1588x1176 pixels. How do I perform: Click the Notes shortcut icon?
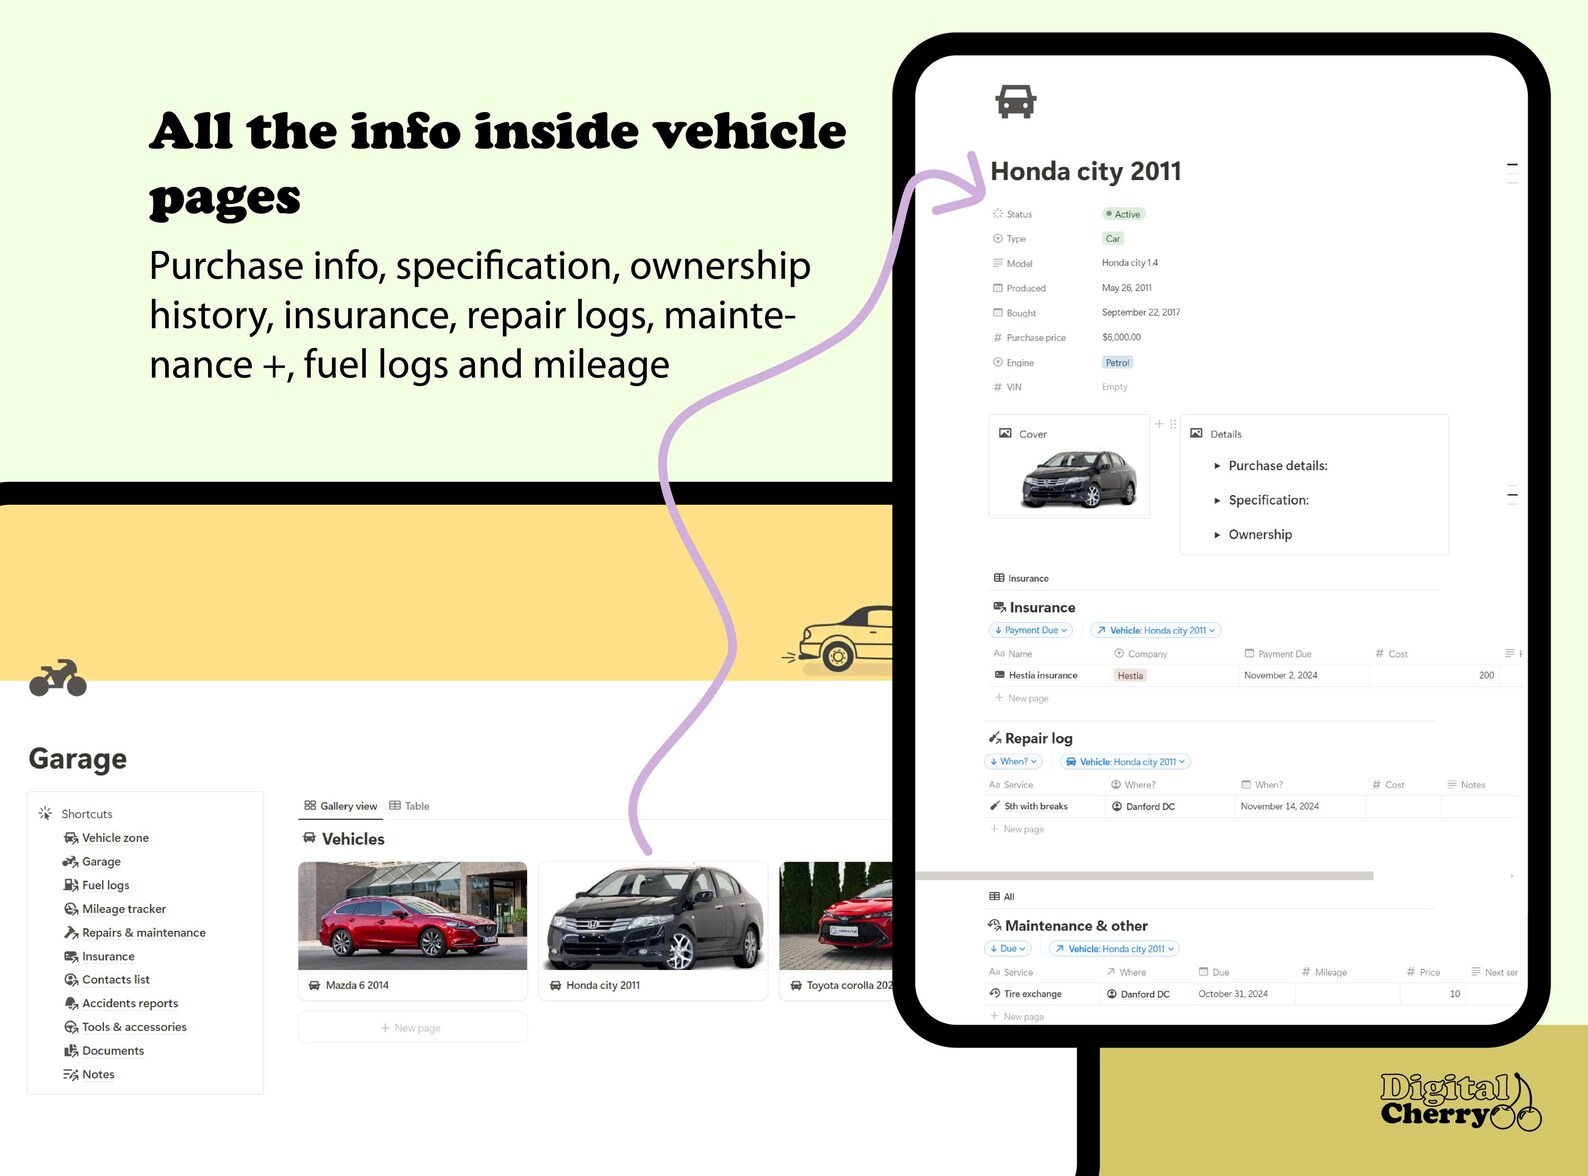(71, 1075)
